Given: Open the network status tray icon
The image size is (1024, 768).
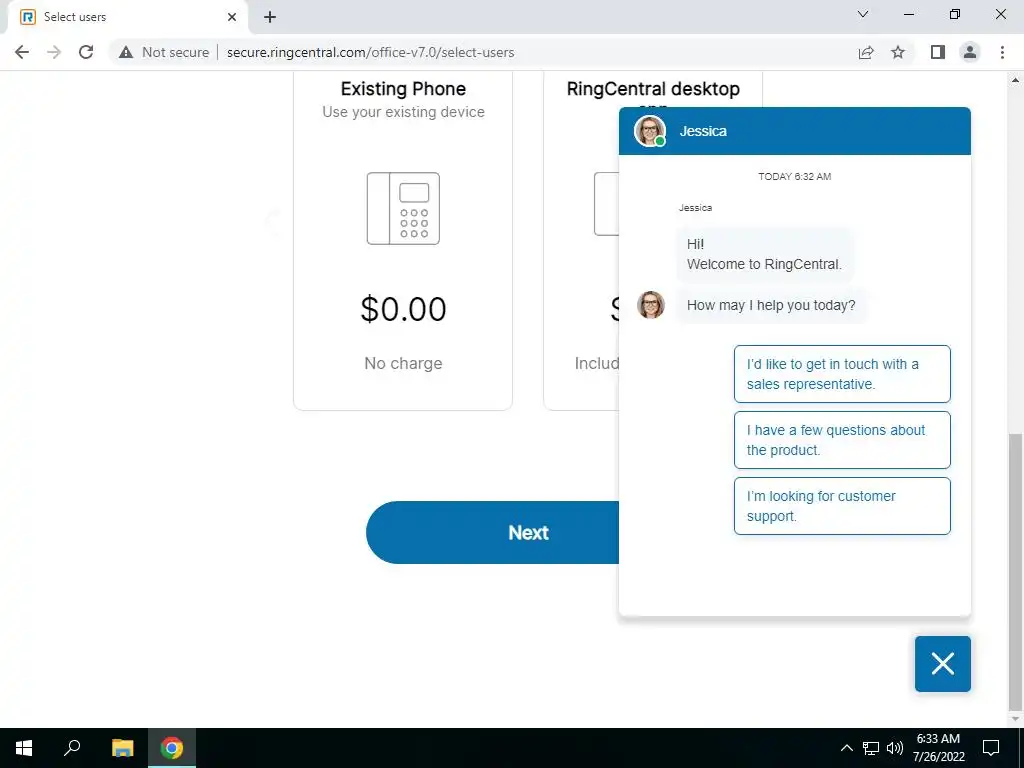Looking at the screenshot, I should [871, 748].
